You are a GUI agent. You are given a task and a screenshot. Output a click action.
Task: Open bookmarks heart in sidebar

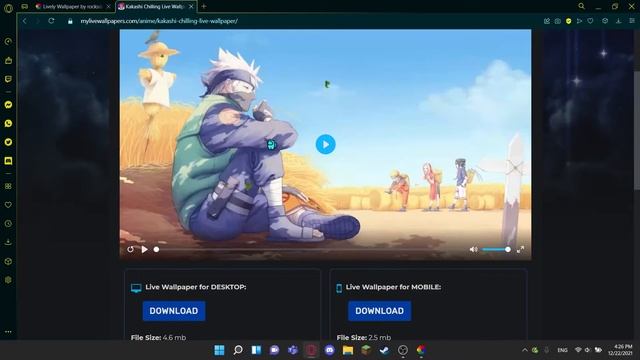pyautogui.click(x=8, y=205)
